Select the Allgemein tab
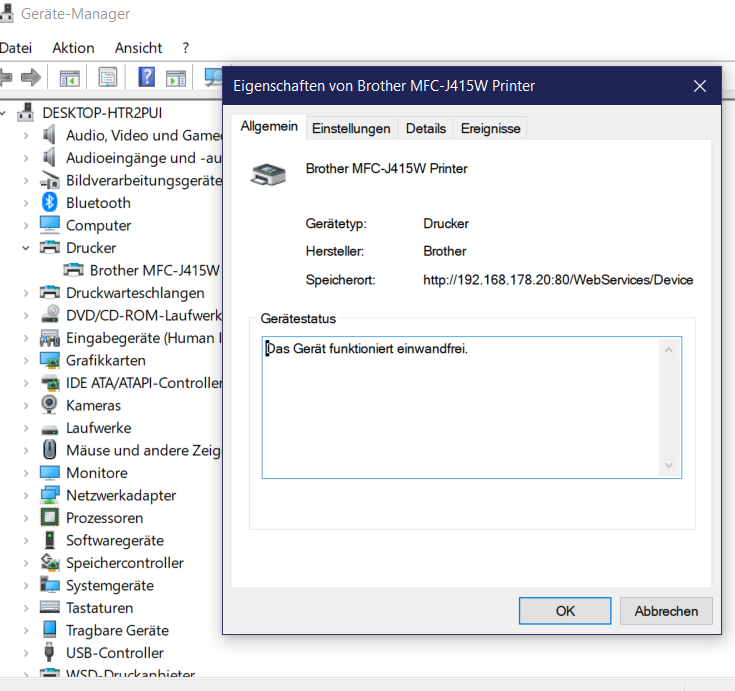The image size is (735, 691). [269, 127]
